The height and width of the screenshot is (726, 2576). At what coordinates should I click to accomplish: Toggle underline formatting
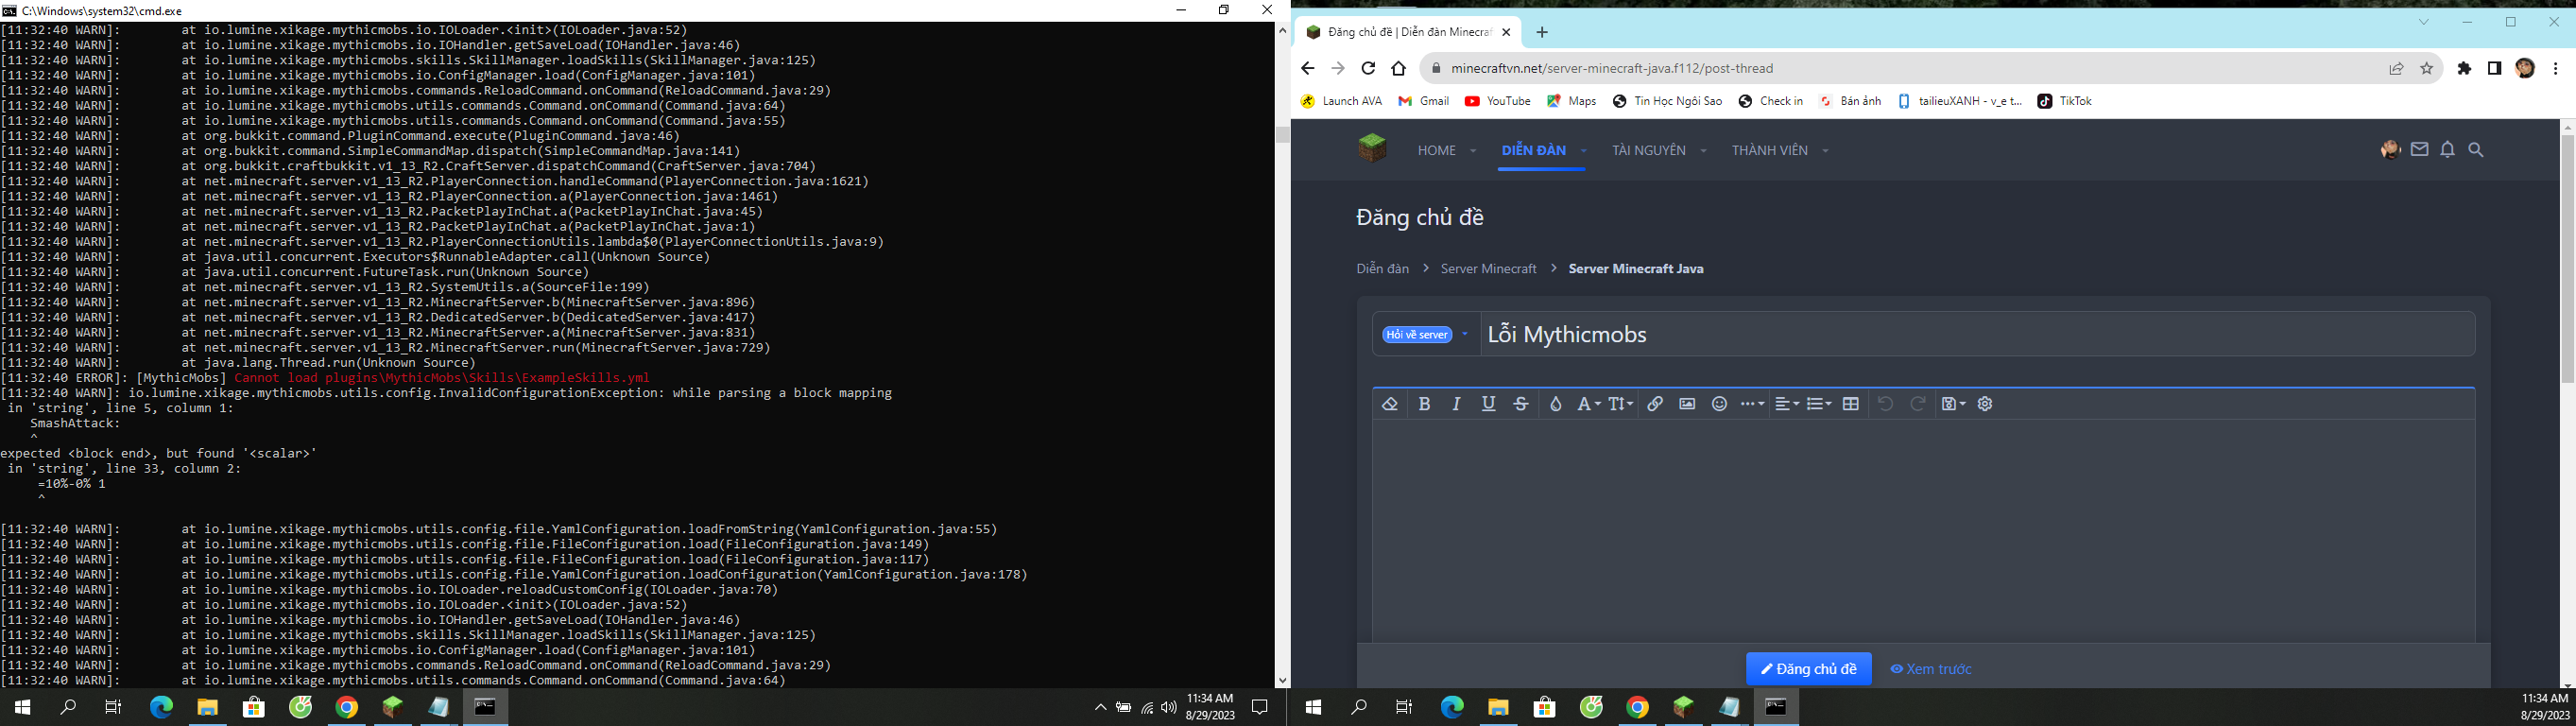pos(1488,404)
